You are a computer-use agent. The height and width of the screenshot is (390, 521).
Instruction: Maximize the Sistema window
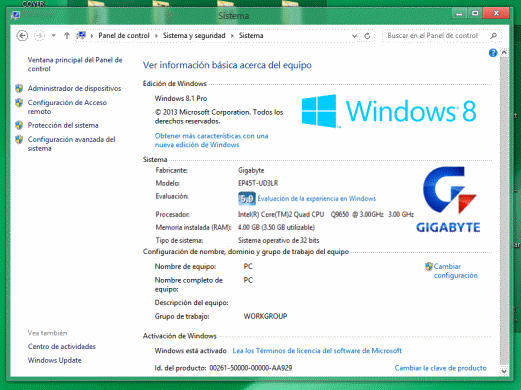475,13
